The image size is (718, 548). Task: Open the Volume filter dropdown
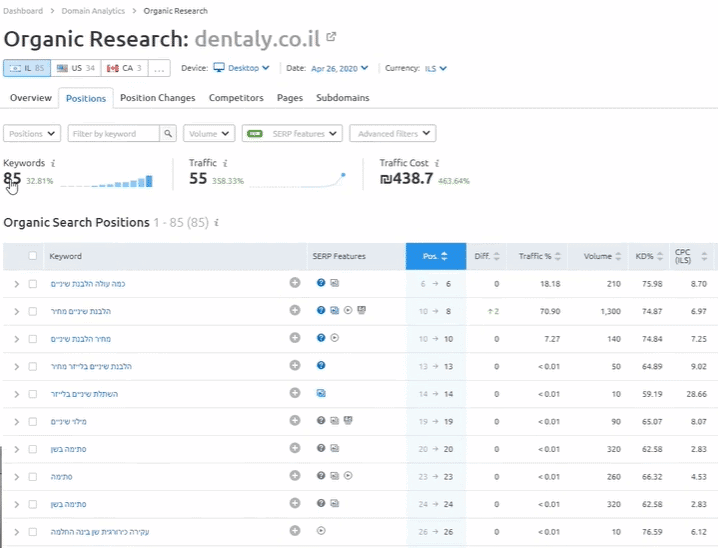(x=209, y=134)
